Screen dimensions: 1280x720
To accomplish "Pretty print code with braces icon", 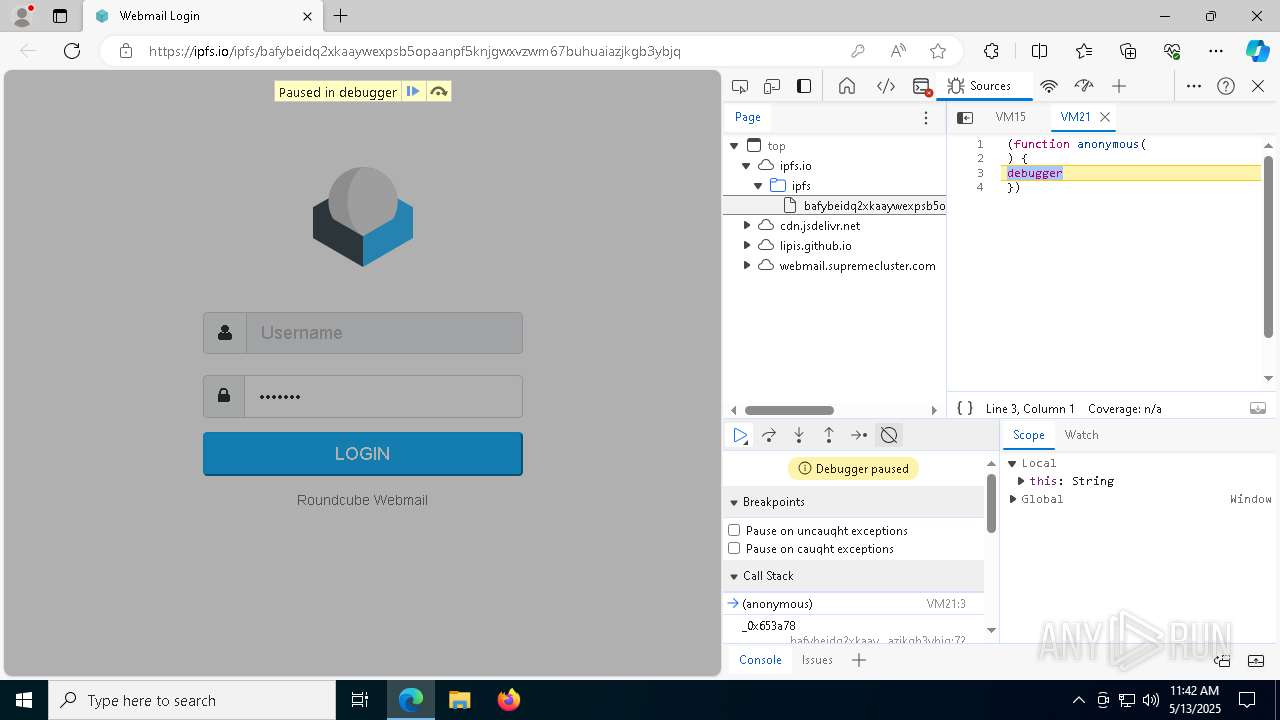I will (x=965, y=408).
